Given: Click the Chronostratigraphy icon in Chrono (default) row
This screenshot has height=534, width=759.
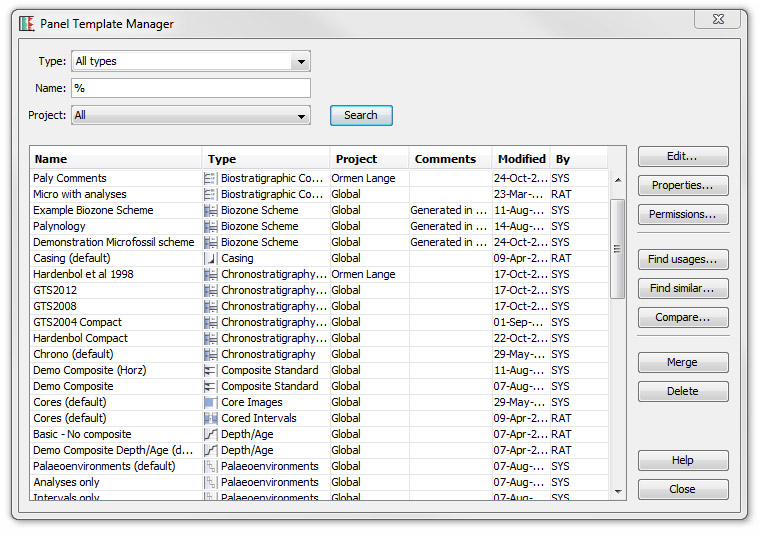Looking at the screenshot, I should [211, 354].
